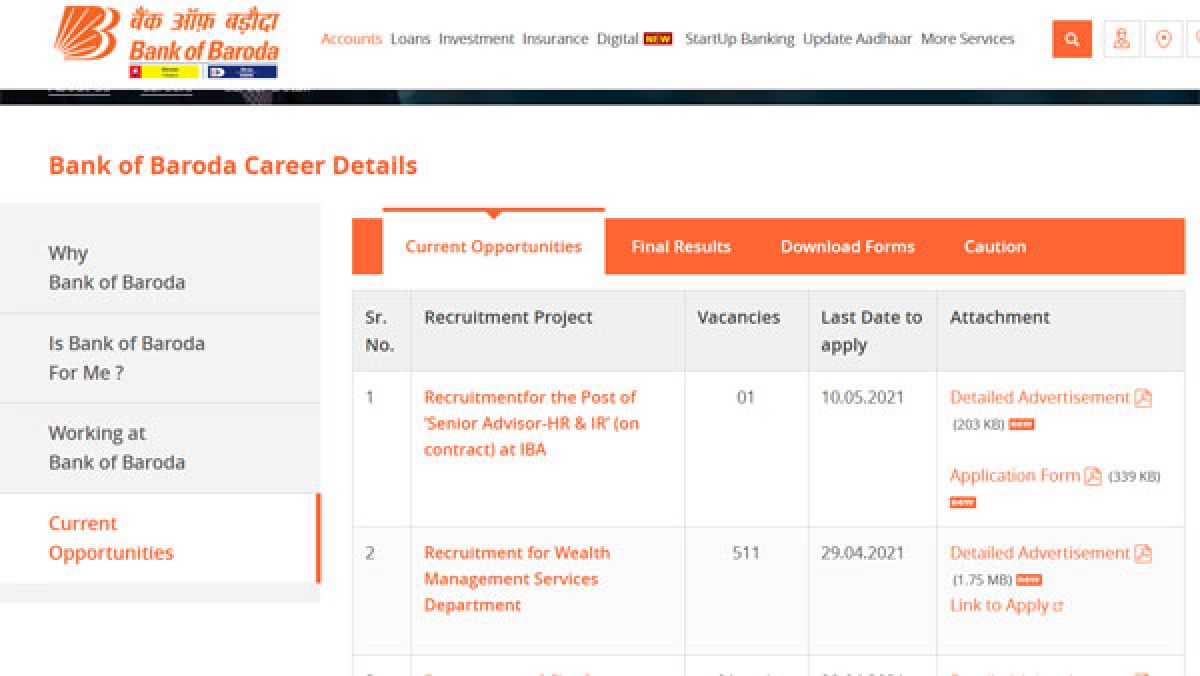
Task: Switch to the Final Results tab
Action: point(681,247)
